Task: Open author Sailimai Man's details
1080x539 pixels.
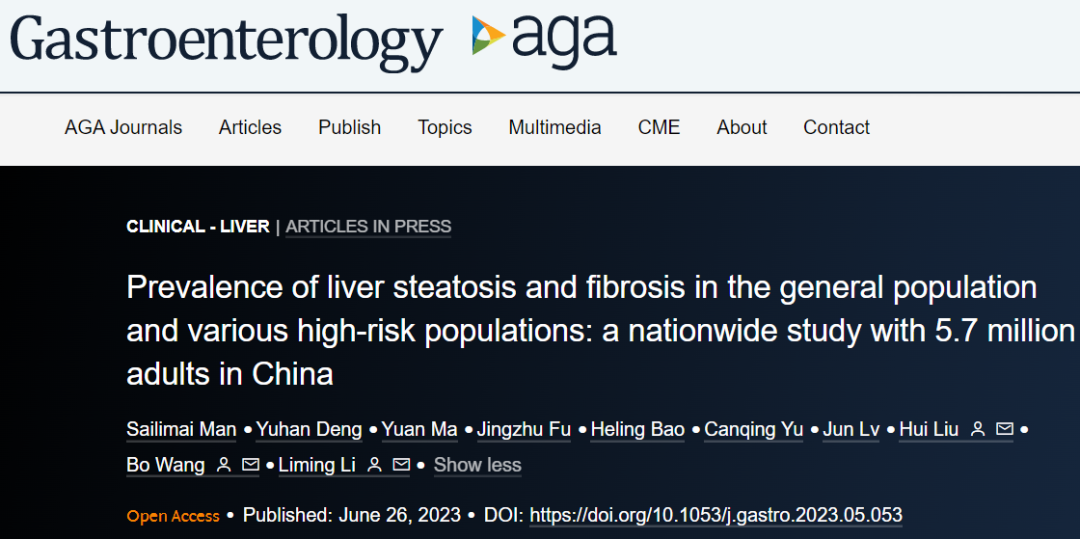Action: point(181,430)
